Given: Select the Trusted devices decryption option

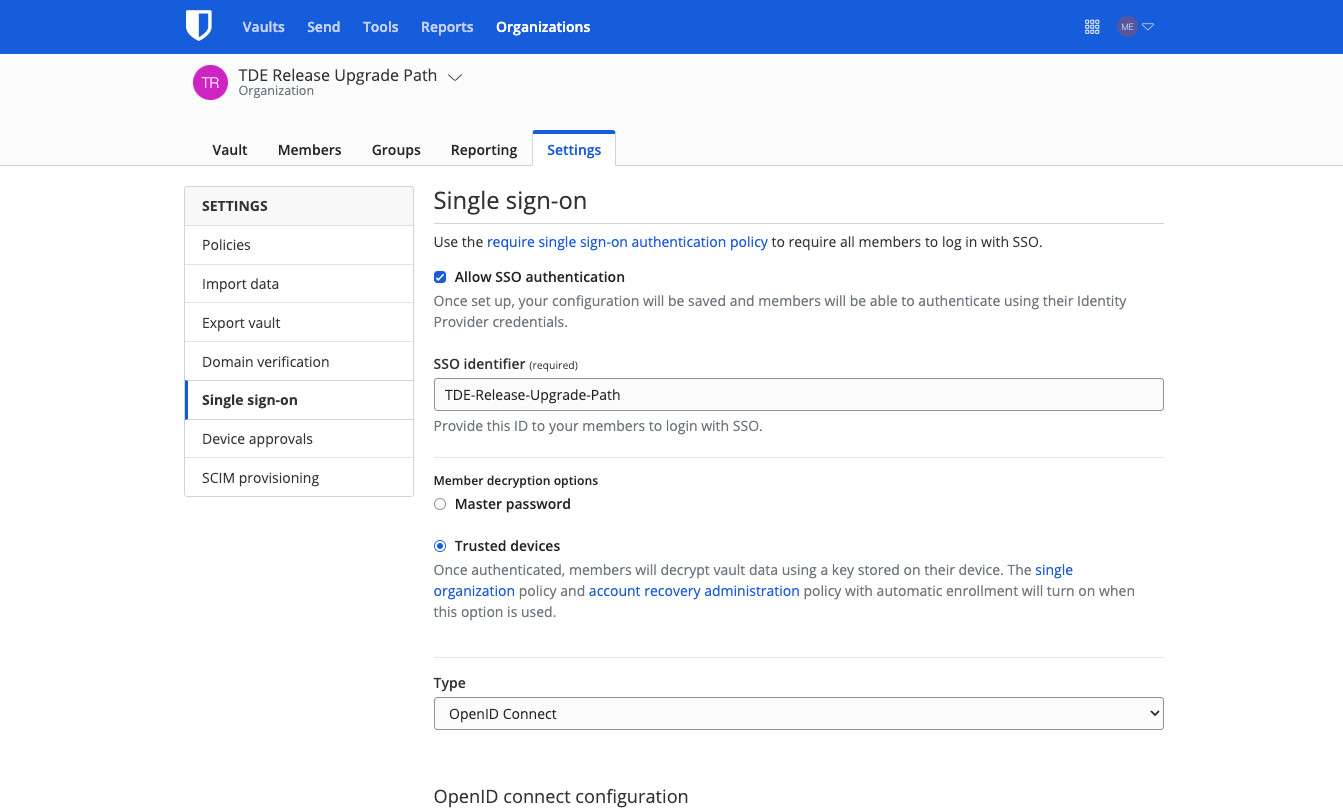Looking at the screenshot, I should pyautogui.click(x=440, y=546).
